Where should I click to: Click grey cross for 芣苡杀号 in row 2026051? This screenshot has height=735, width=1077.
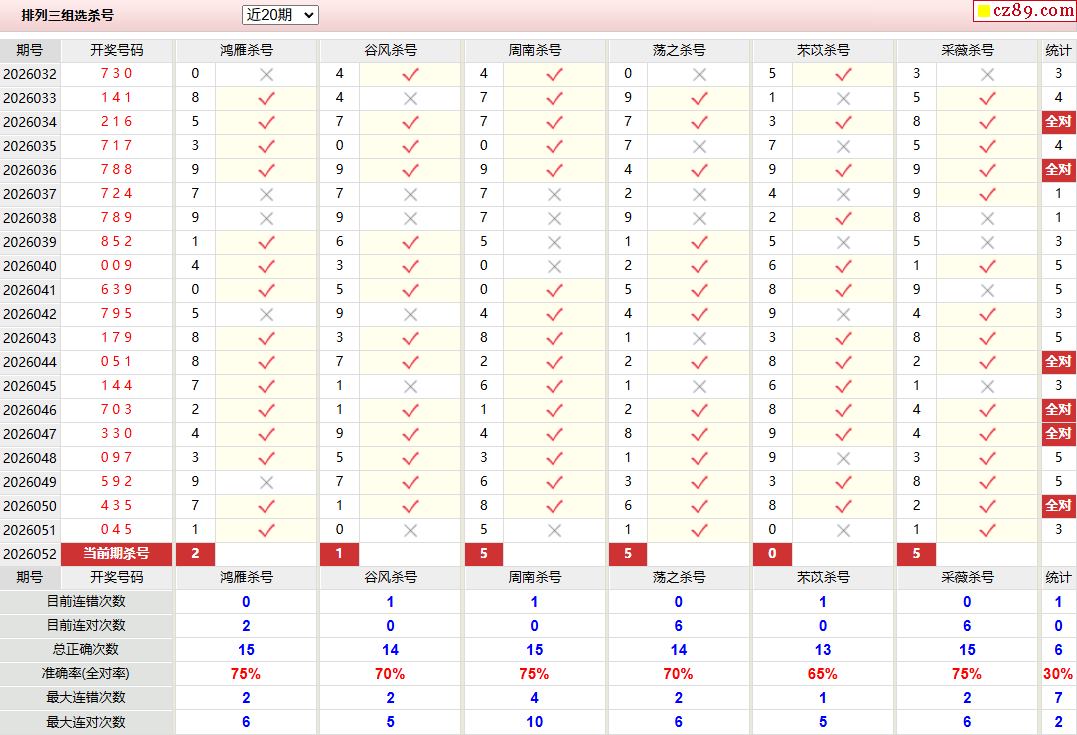tap(843, 530)
